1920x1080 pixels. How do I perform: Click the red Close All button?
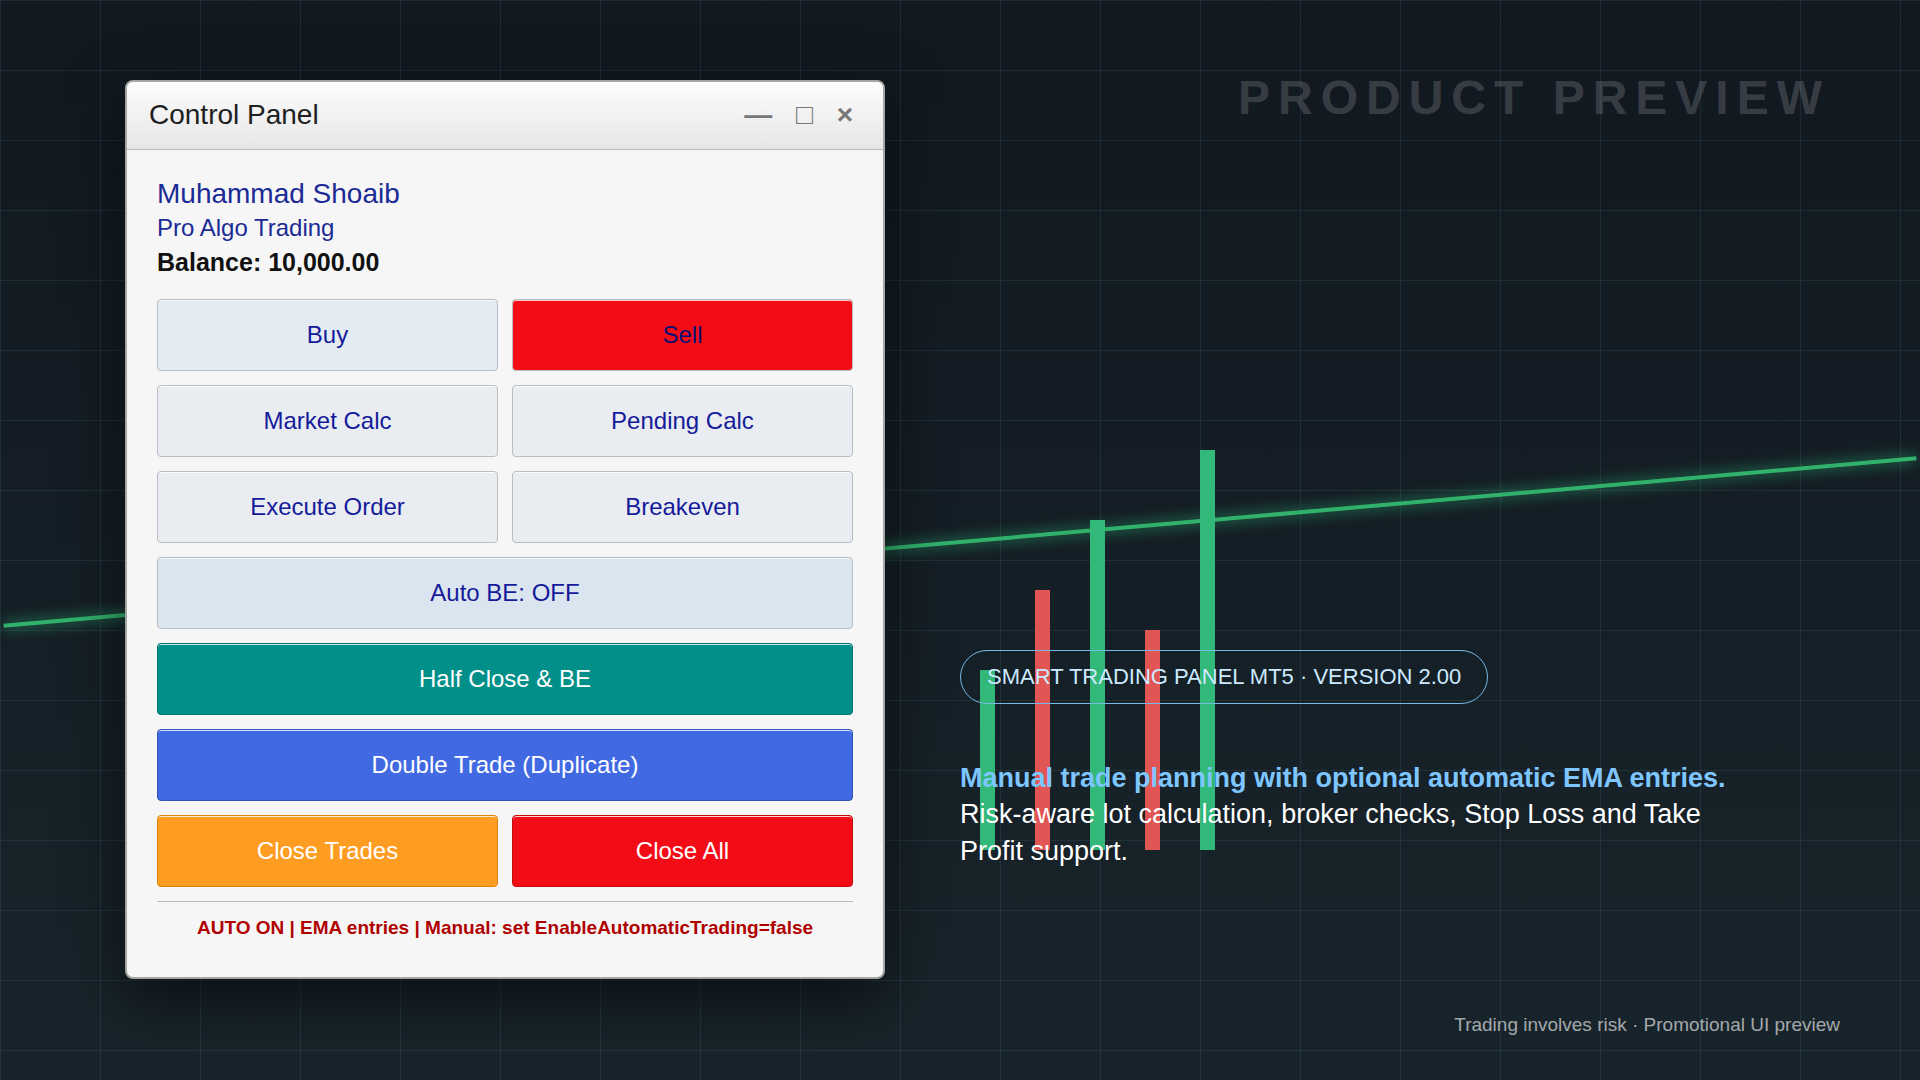click(682, 851)
